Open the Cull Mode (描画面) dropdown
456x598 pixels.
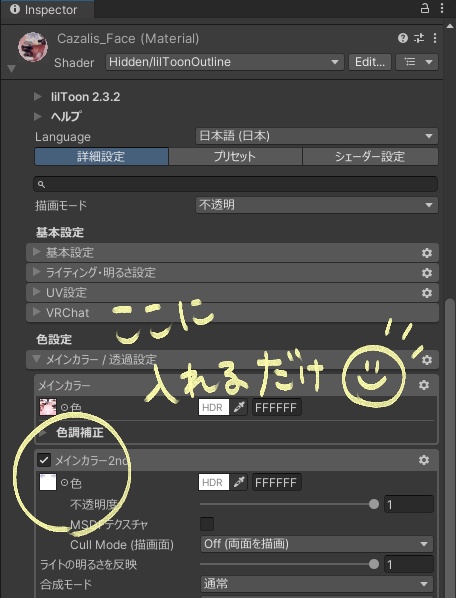pos(316,544)
